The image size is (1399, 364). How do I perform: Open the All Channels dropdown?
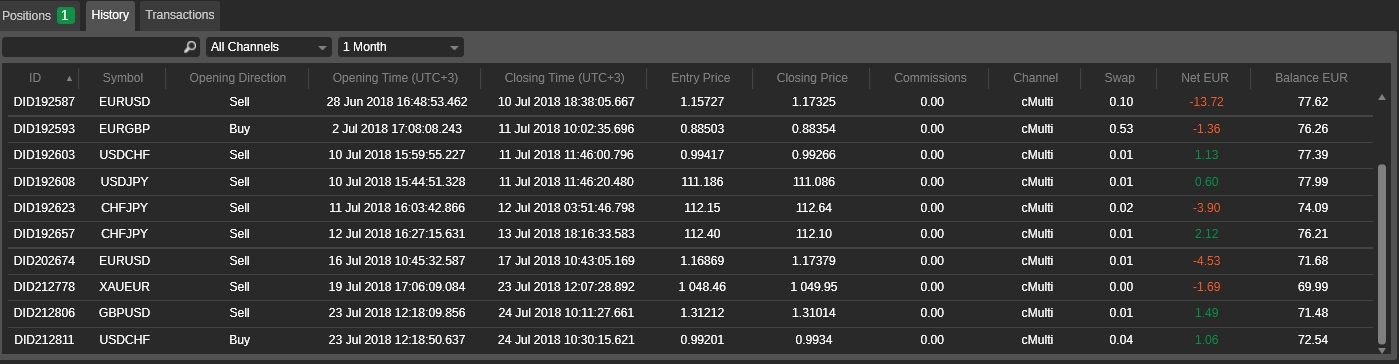click(x=269, y=47)
